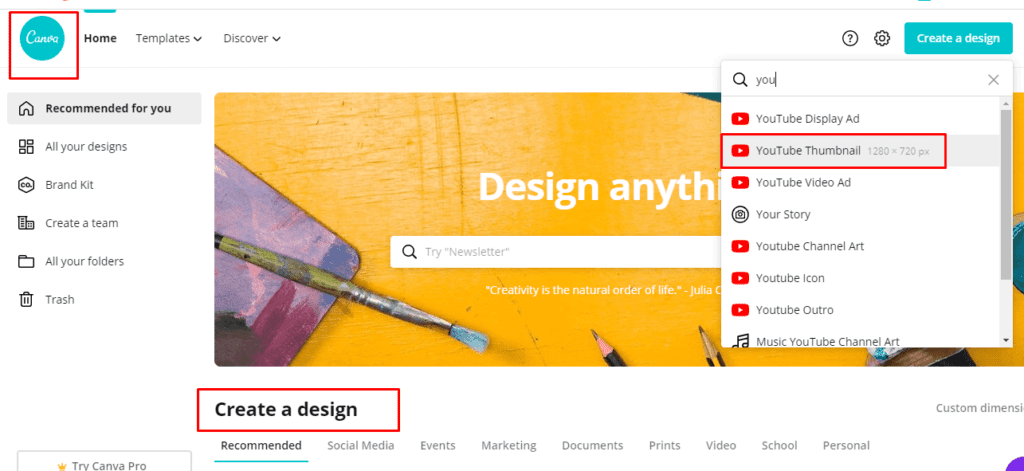Click the Canva logo icon

pyautogui.click(x=43, y=39)
